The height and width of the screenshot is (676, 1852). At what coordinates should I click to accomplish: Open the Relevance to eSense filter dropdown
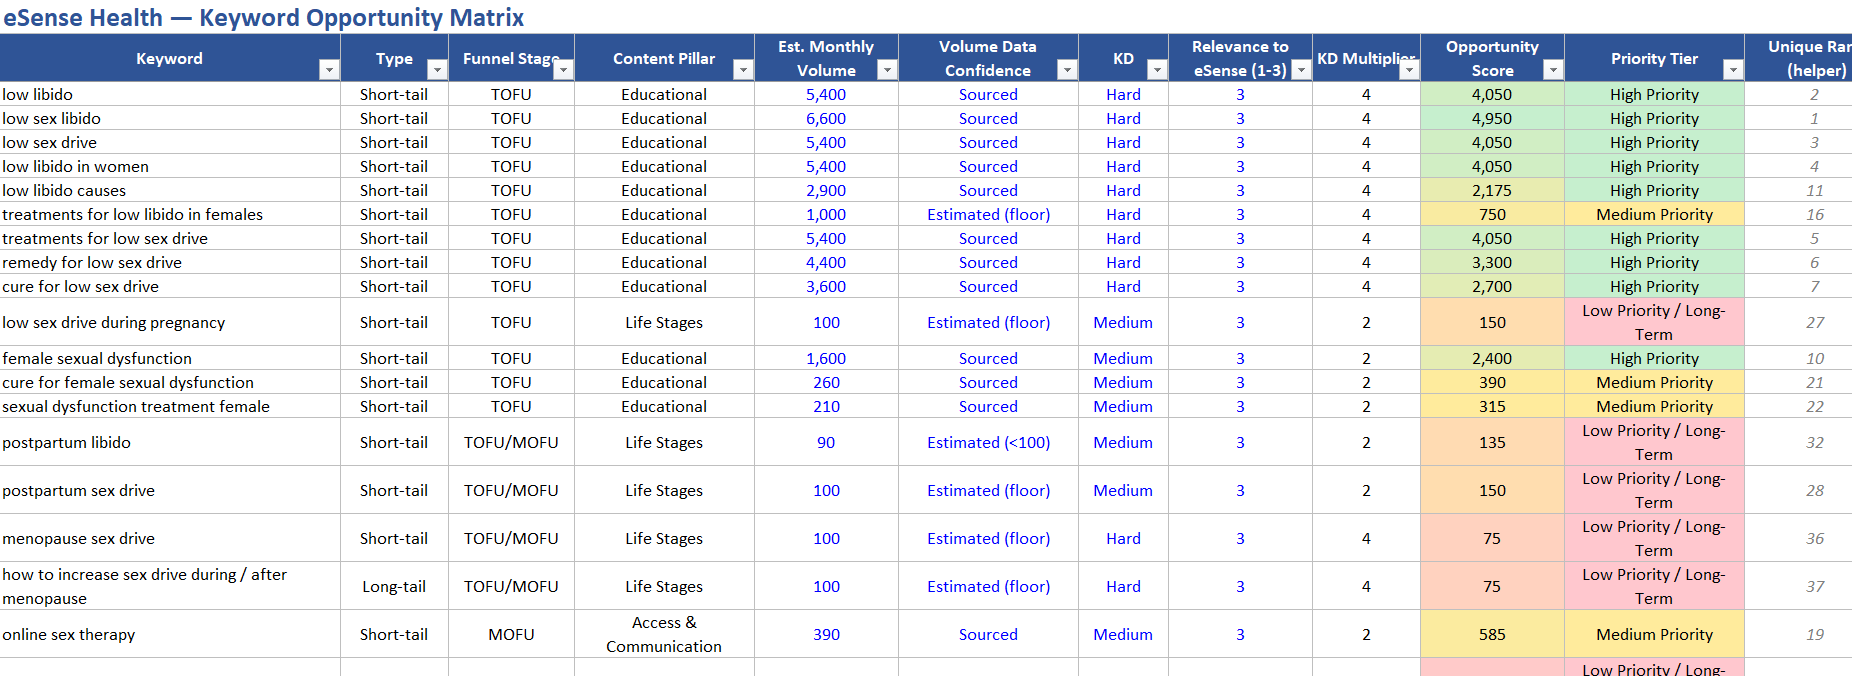(1300, 70)
